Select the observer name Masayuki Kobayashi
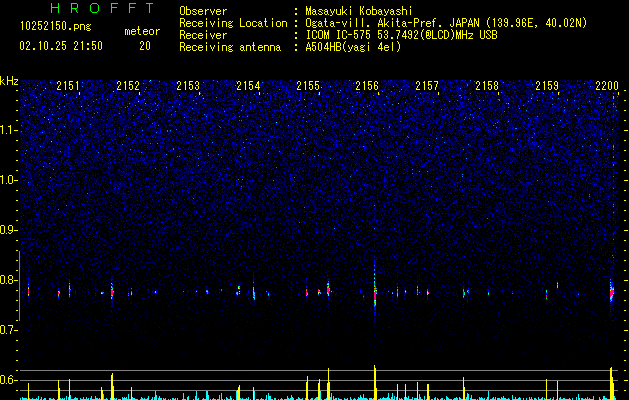This screenshot has width=629, height=400. pyautogui.click(x=359, y=11)
